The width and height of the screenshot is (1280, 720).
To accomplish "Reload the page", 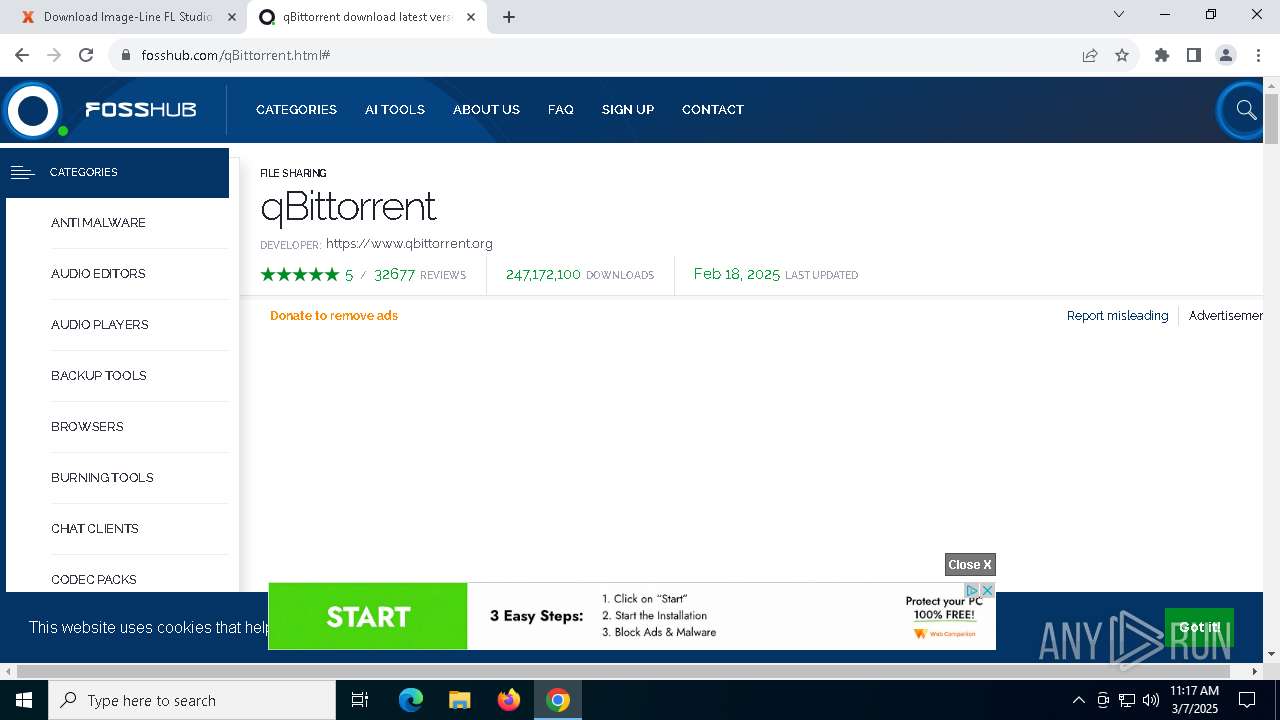I will coord(86,55).
